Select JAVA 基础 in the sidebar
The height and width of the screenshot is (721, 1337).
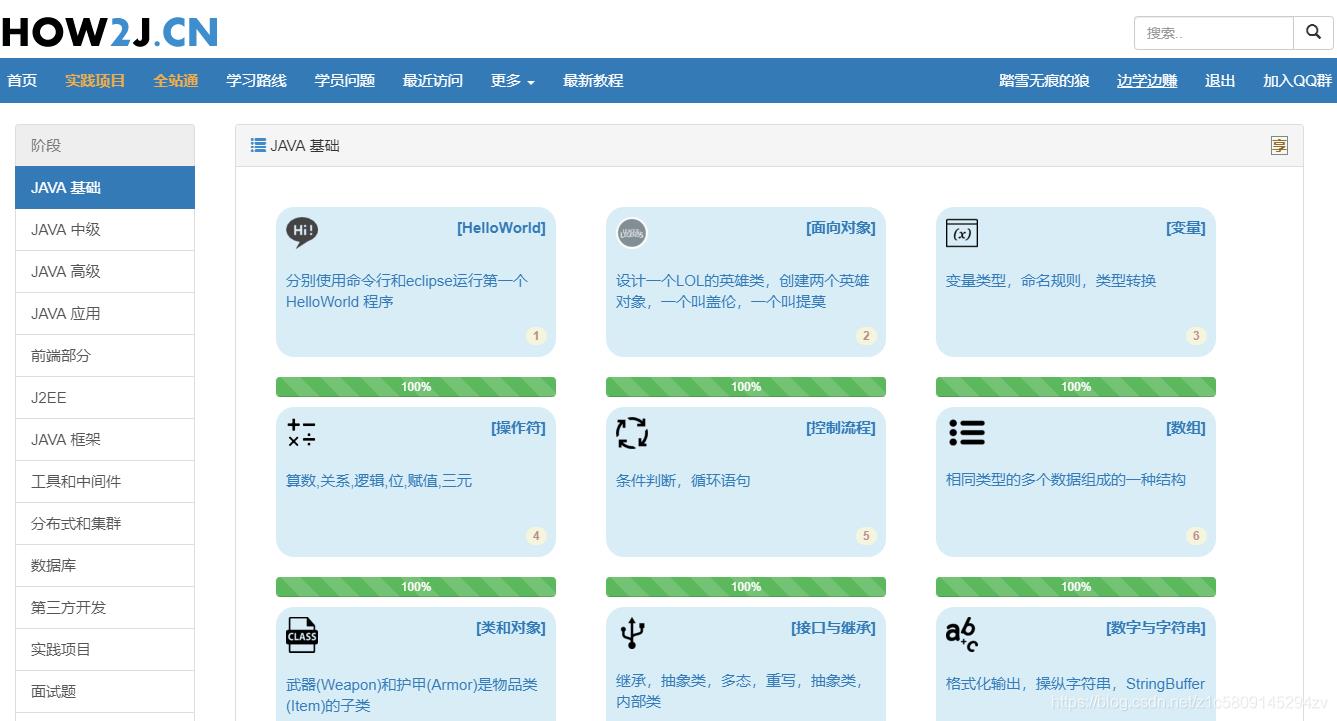pos(105,187)
